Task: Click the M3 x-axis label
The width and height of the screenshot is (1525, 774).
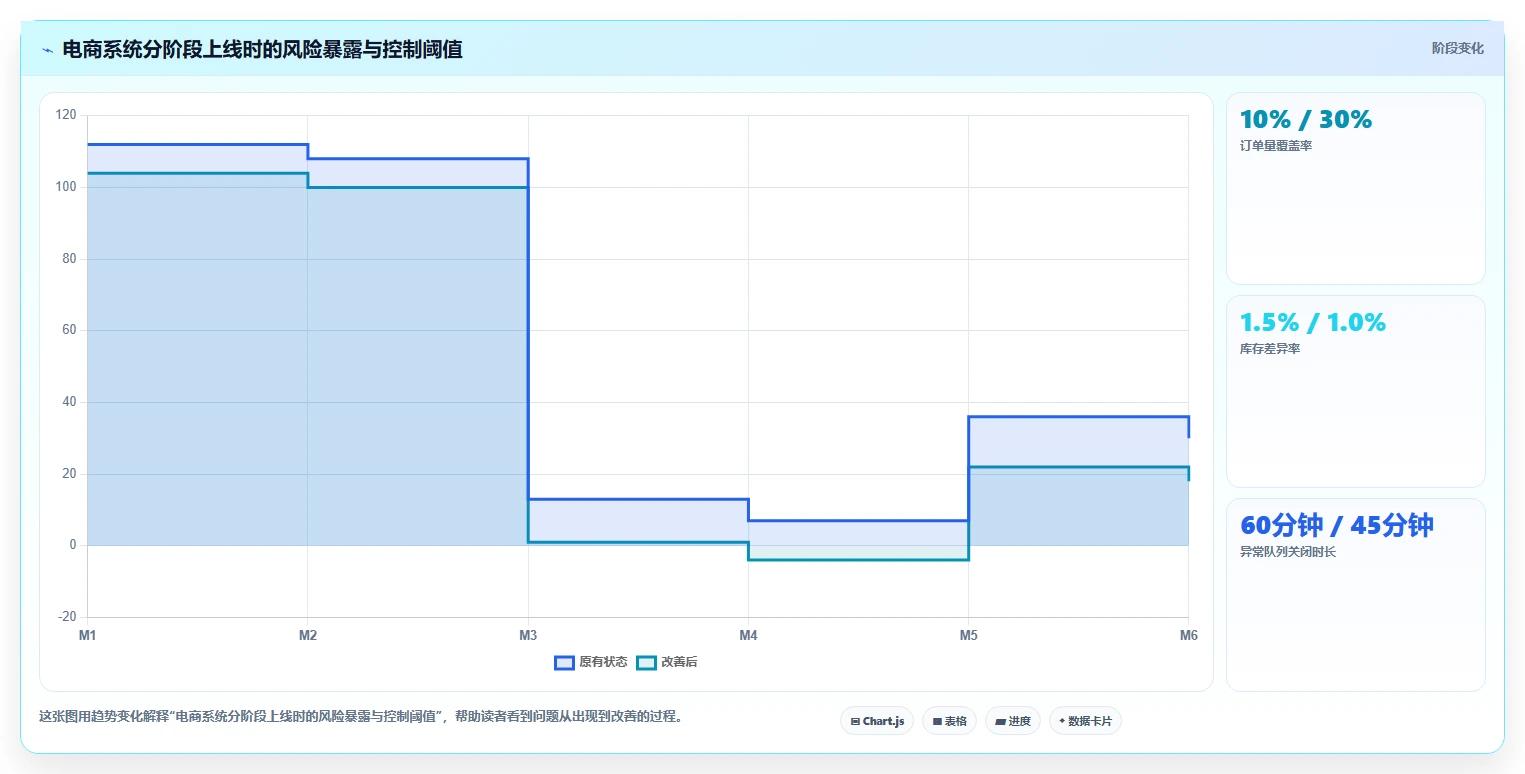Action: tap(528, 635)
